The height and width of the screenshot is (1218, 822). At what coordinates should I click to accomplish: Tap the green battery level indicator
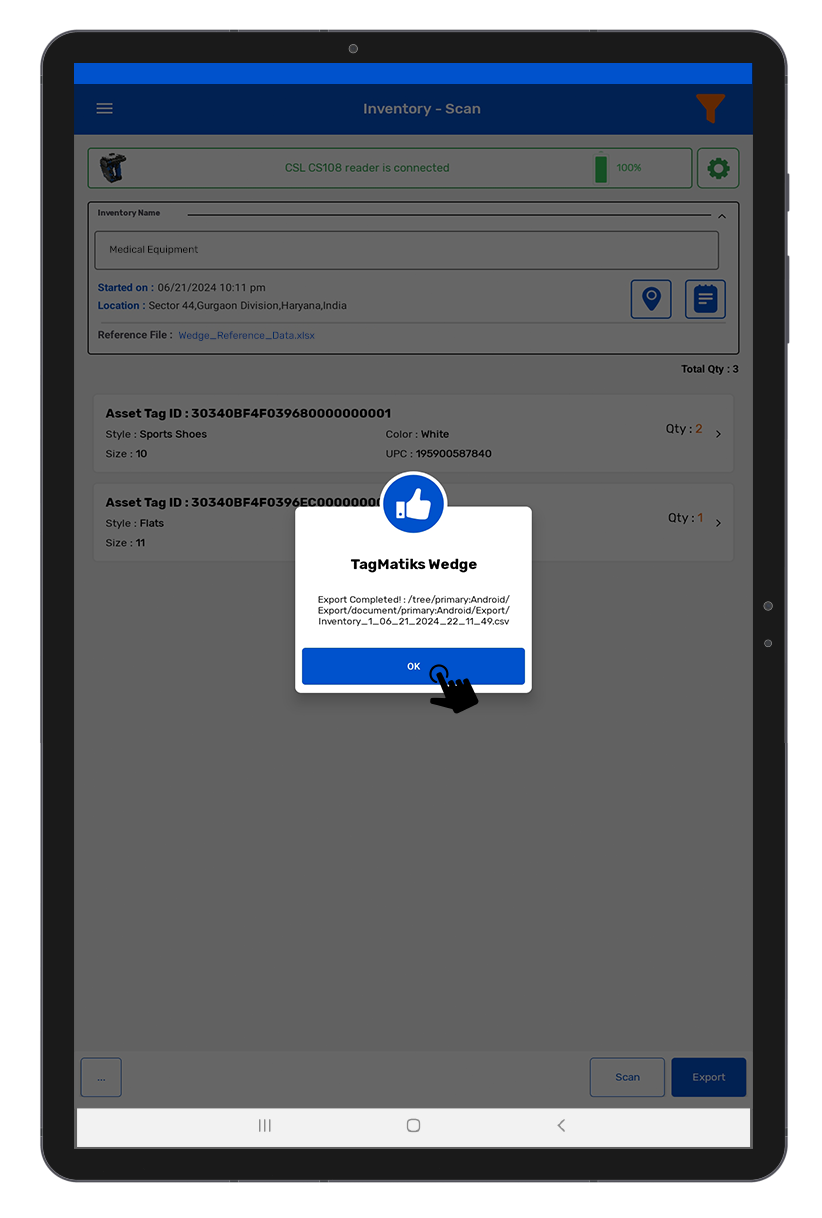(601, 168)
